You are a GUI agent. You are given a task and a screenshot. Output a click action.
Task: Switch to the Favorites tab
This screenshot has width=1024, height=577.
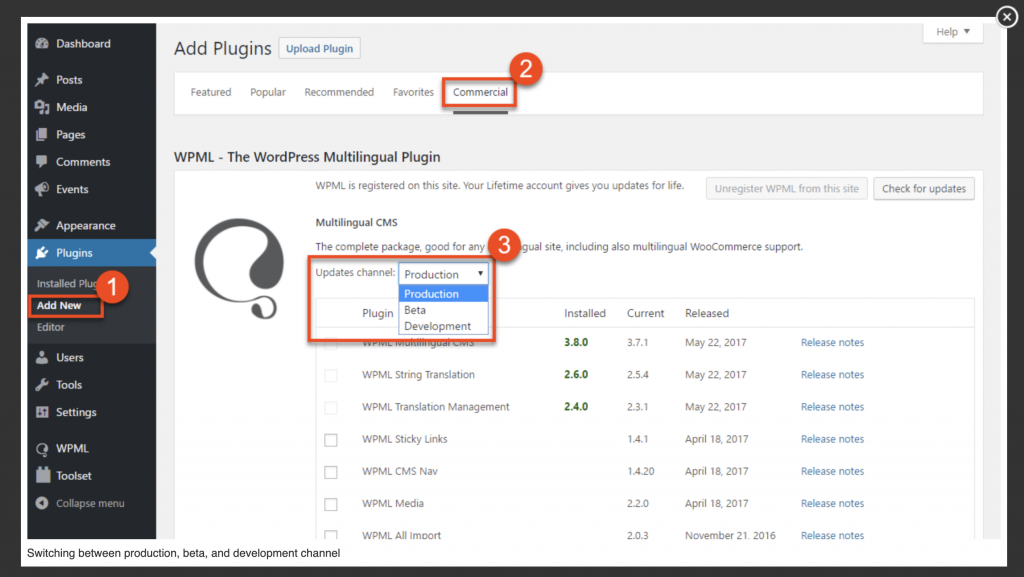pyautogui.click(x=413, y=92)
